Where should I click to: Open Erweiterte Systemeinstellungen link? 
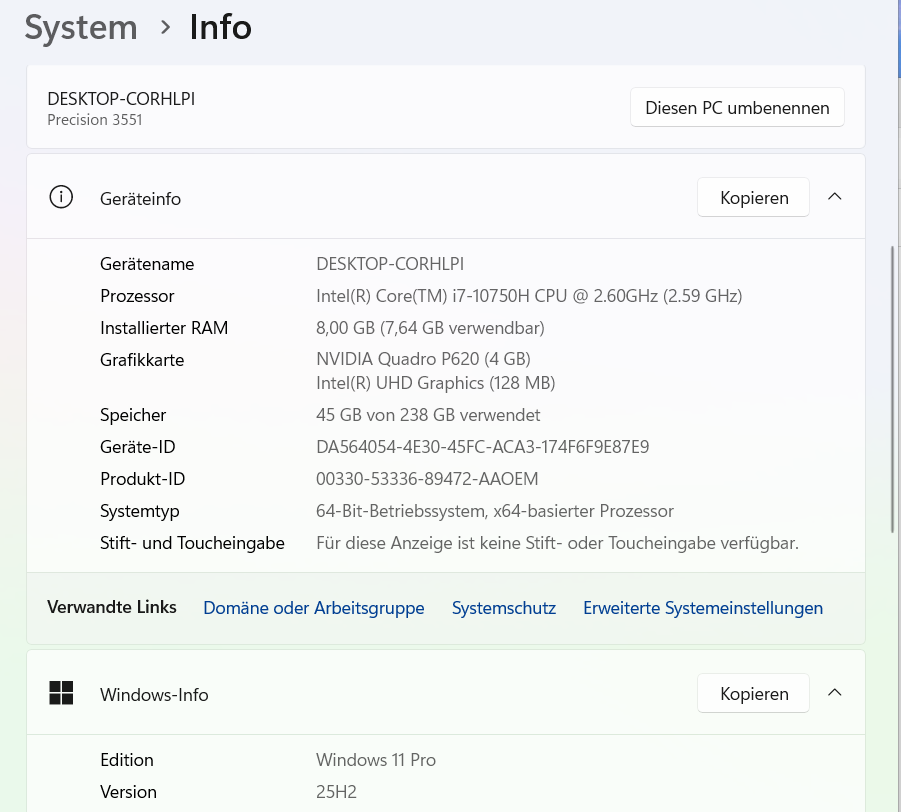coord(703,607)
